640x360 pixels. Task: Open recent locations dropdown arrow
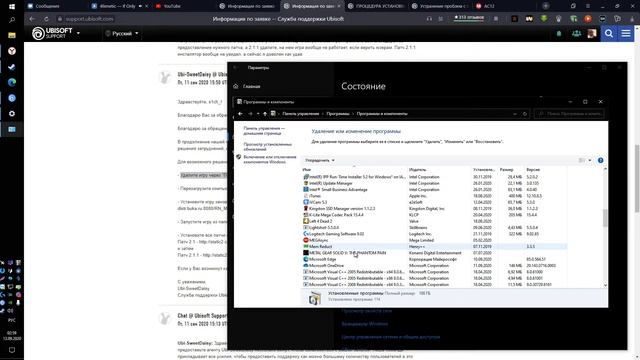coord(258,114)
